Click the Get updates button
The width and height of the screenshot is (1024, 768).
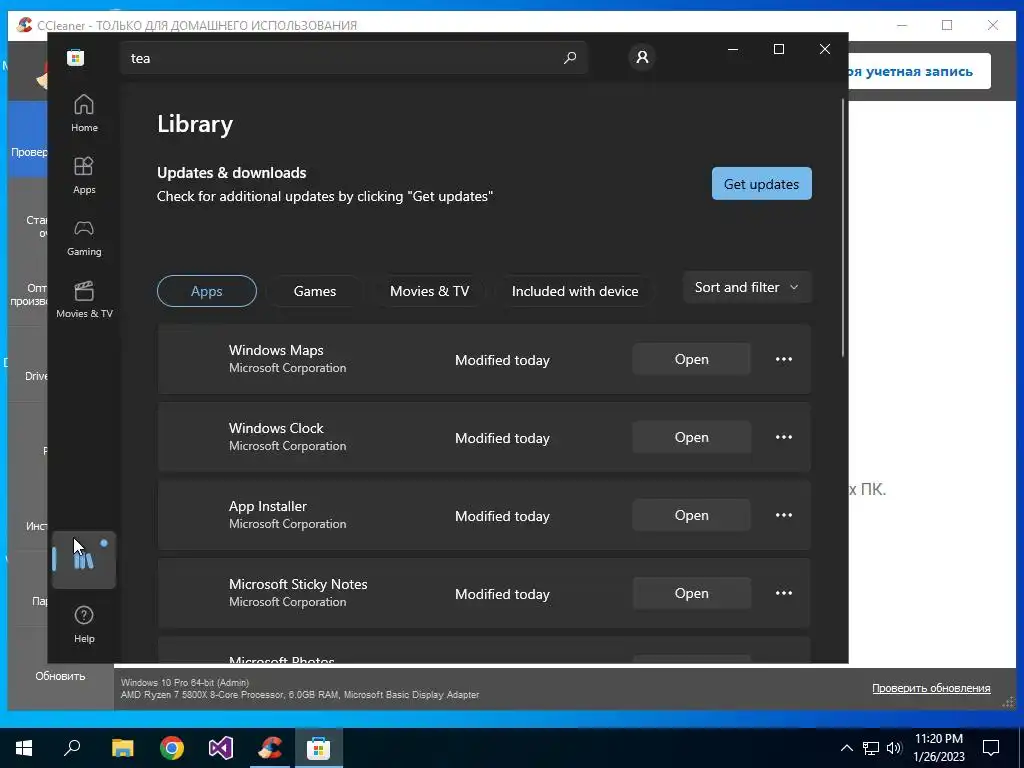pyautogui.click(x=761, y=184)
